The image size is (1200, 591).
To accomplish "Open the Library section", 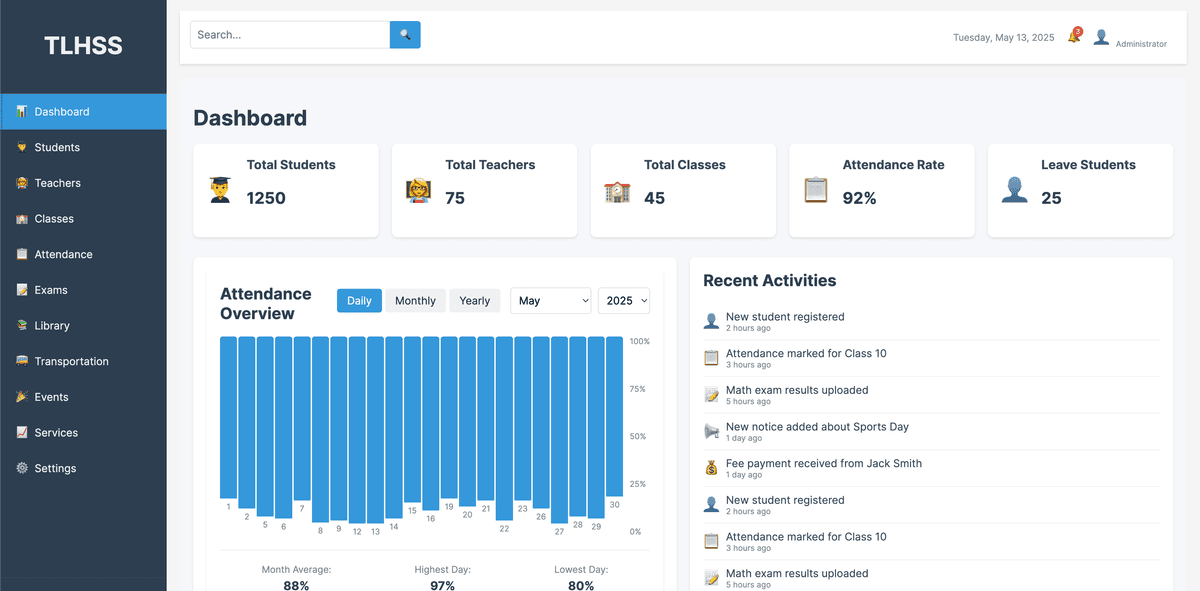I will 56,325.
